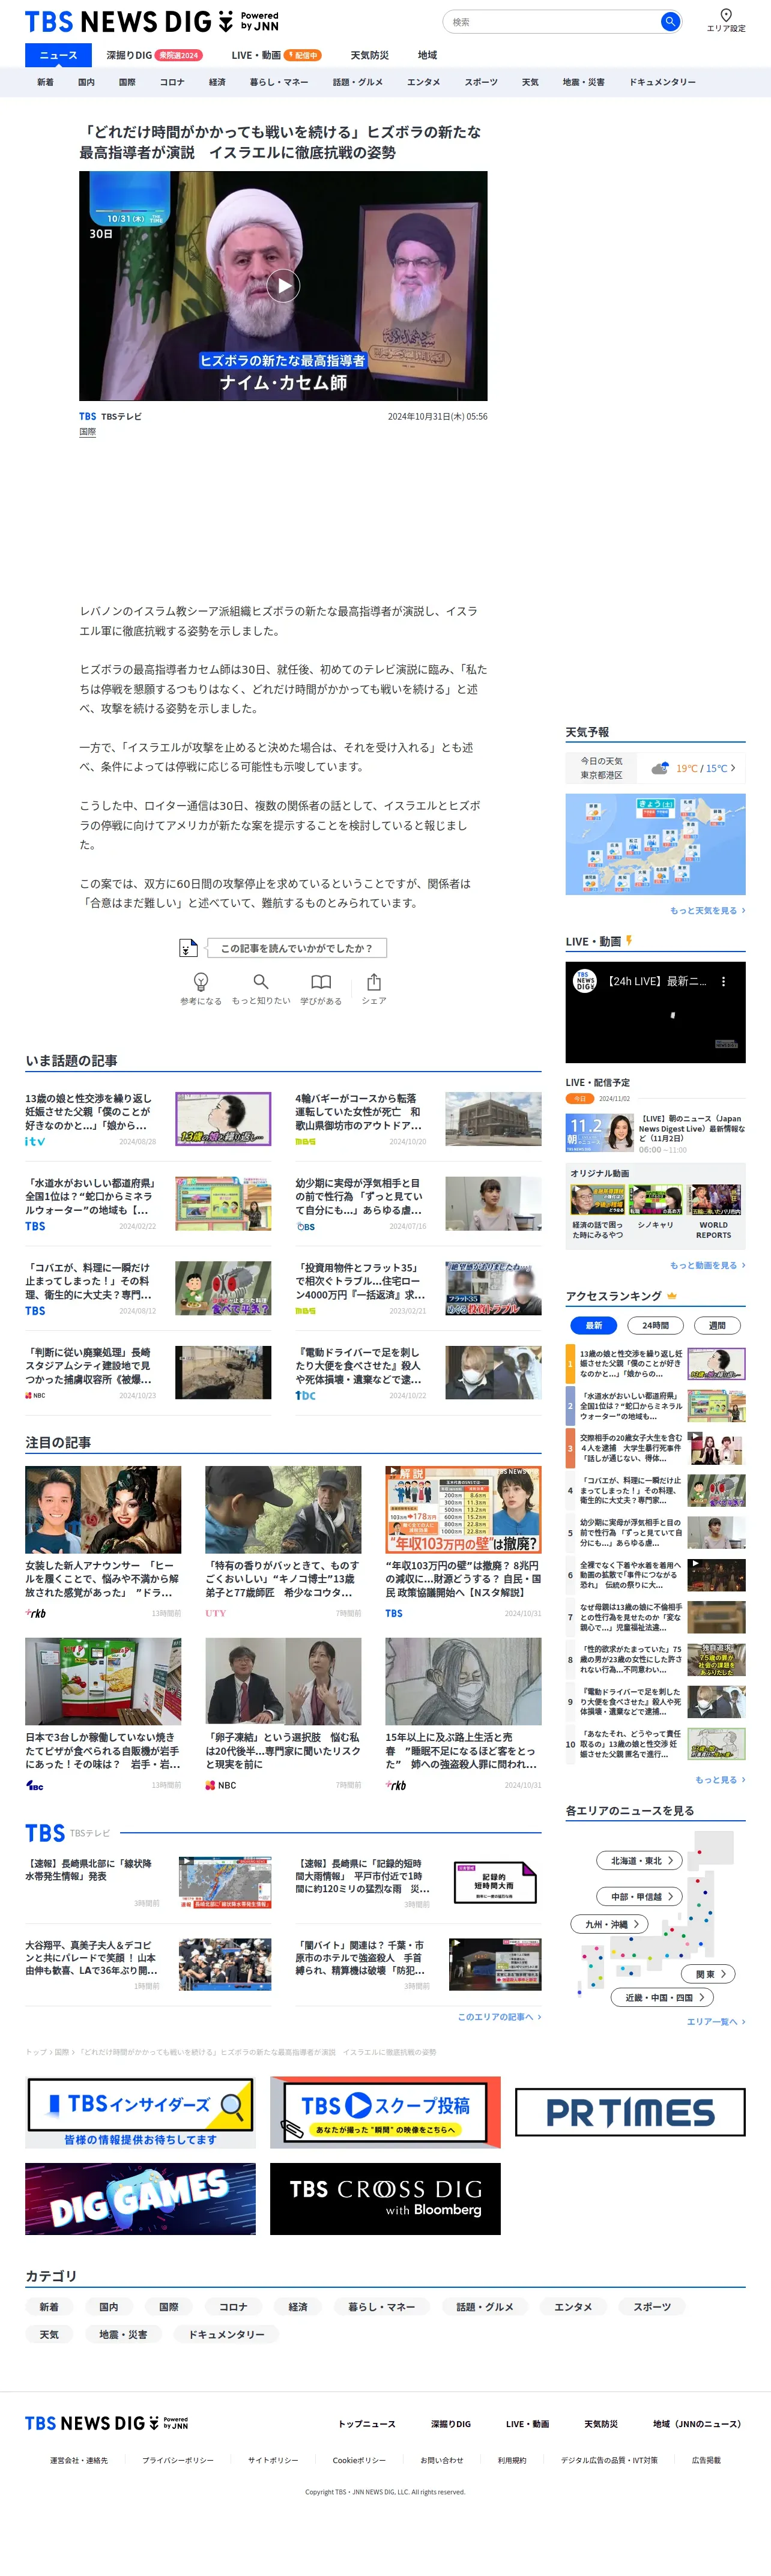Image resolution: width=771 pixels, height=2576 pixels.
Task: Open the PR TIMES banner
Action: click(x=630, y=2112)
